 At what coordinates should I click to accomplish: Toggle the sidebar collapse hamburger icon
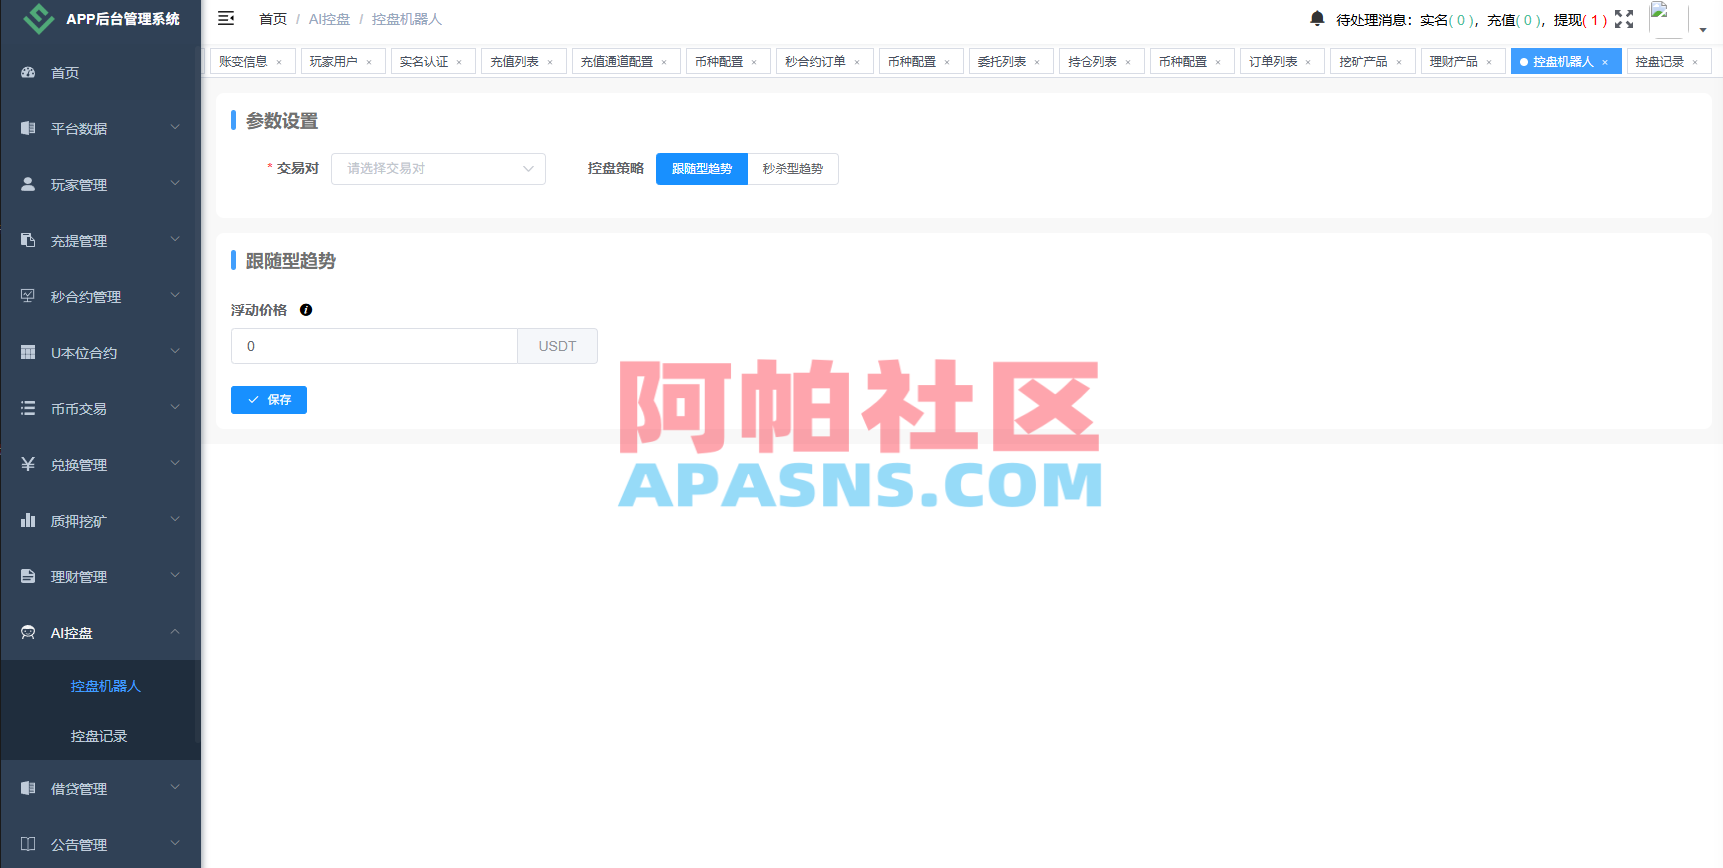226,18
